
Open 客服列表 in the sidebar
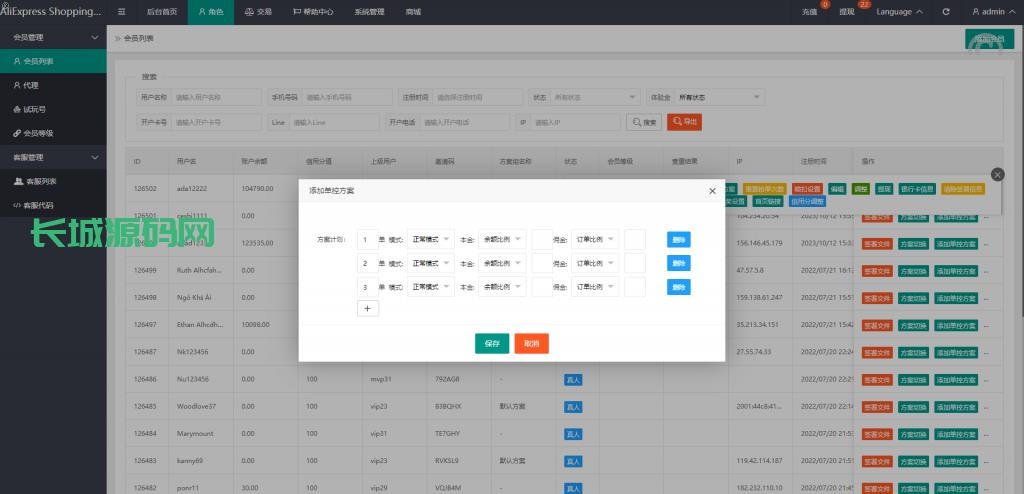[40, 181]
